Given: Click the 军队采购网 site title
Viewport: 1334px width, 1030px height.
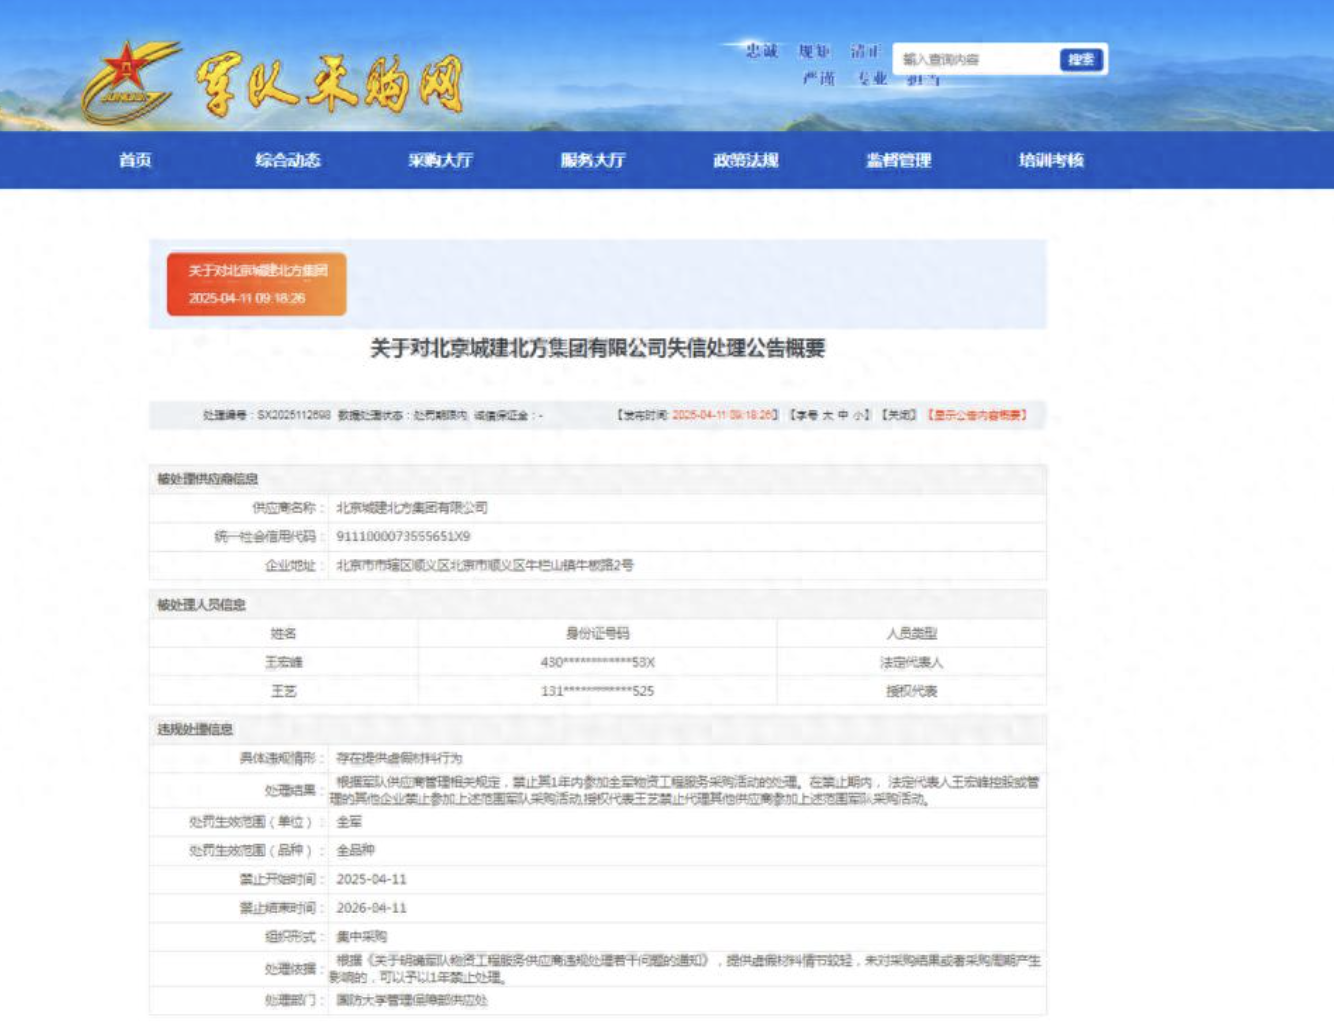Looking at the screenshot, I should (330, 84).
